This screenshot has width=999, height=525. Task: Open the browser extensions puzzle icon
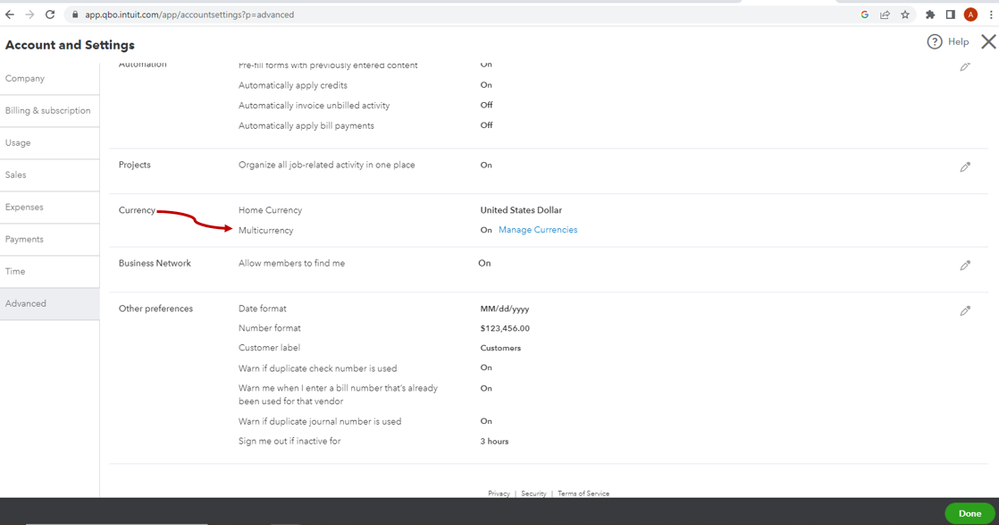click(x=930, y=15)
